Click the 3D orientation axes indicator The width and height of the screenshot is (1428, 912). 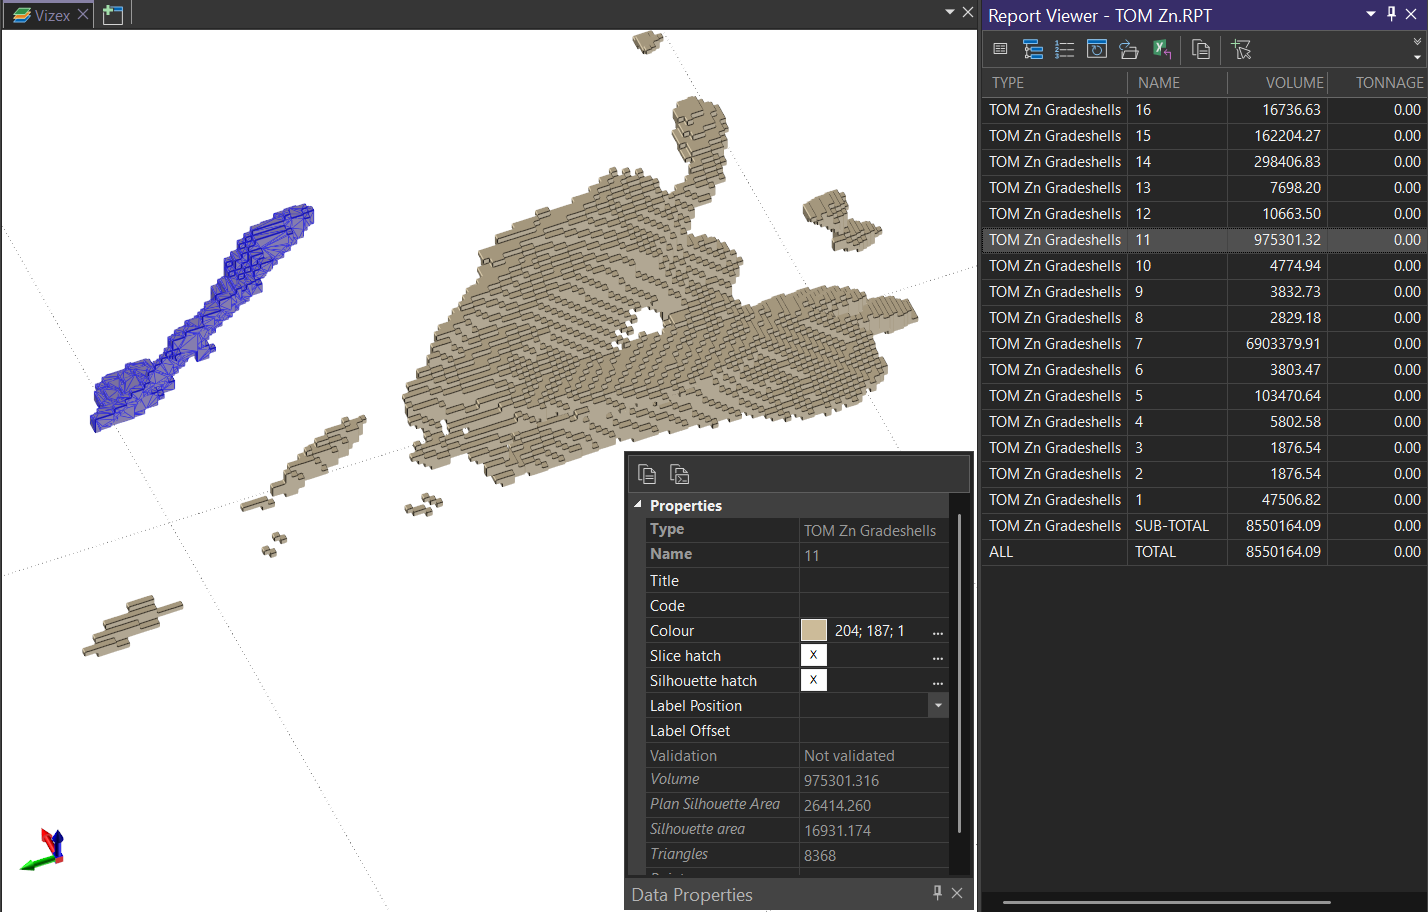(x=44, y=849)
